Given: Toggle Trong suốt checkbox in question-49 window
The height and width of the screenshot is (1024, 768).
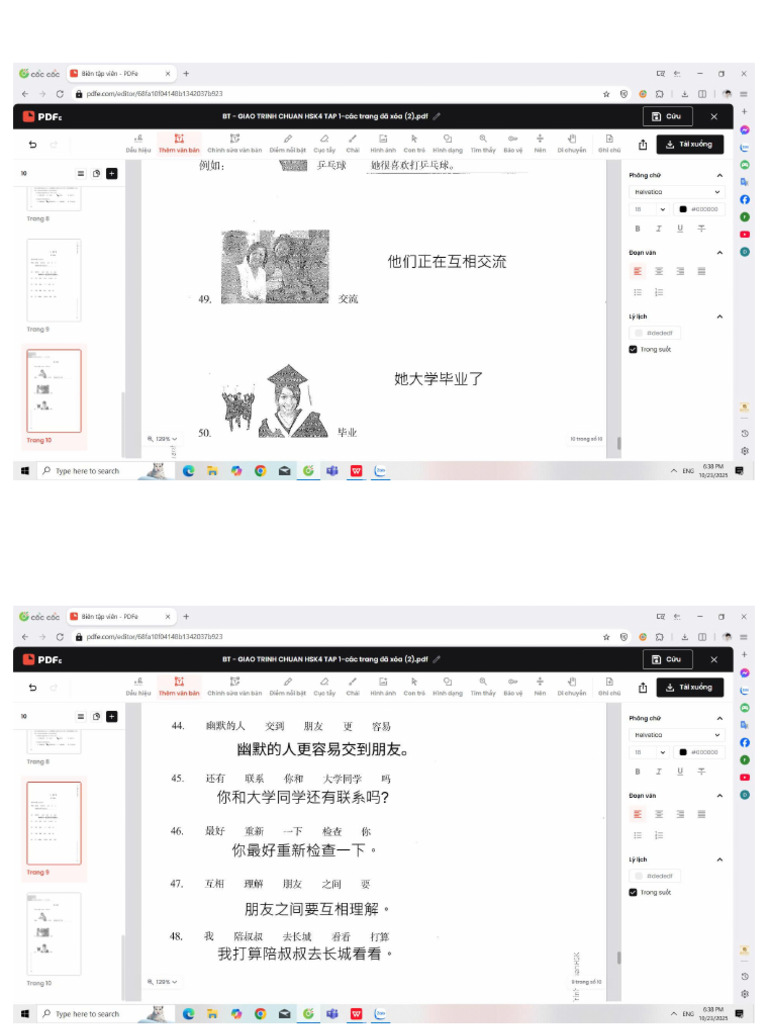Looking at the screenshot, I should click(x=633, y=349).
